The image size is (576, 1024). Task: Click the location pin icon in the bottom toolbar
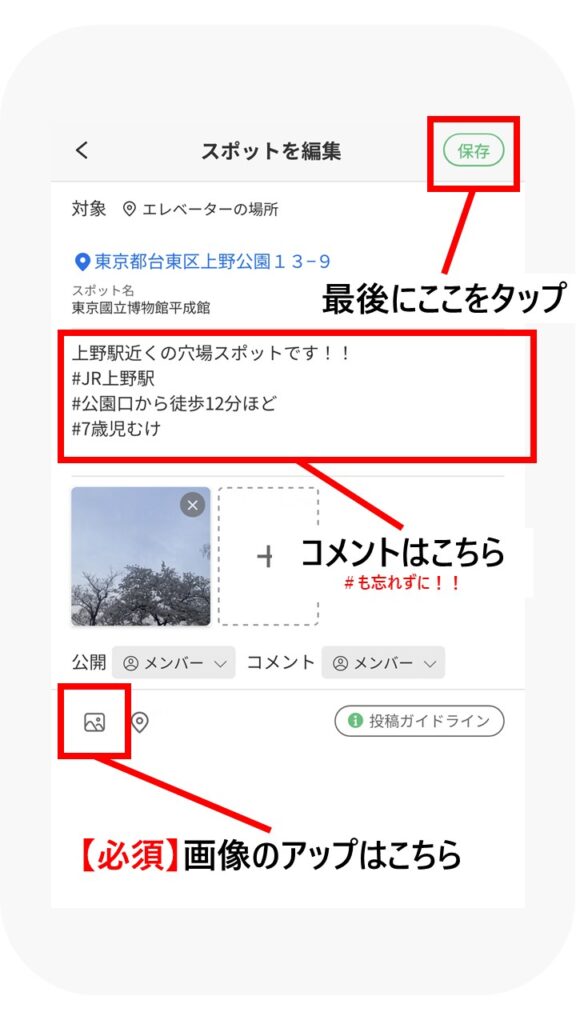coord(140,722)
